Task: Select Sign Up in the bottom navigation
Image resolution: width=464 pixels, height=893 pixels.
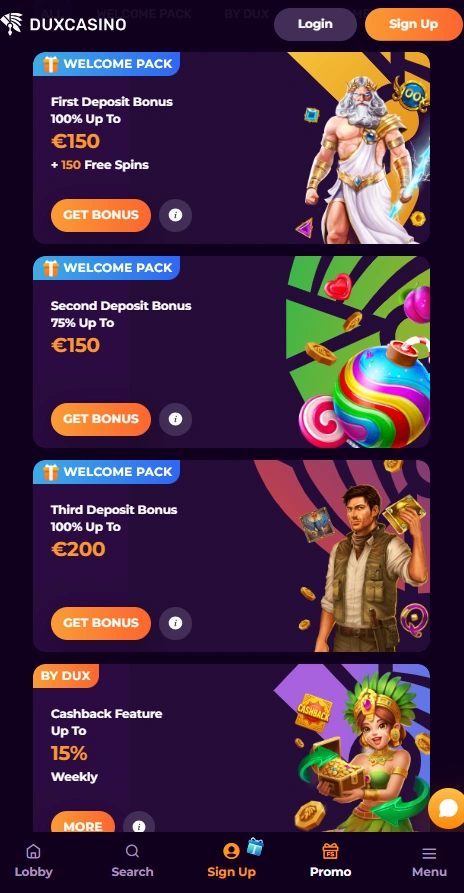Action: (231, 861)
